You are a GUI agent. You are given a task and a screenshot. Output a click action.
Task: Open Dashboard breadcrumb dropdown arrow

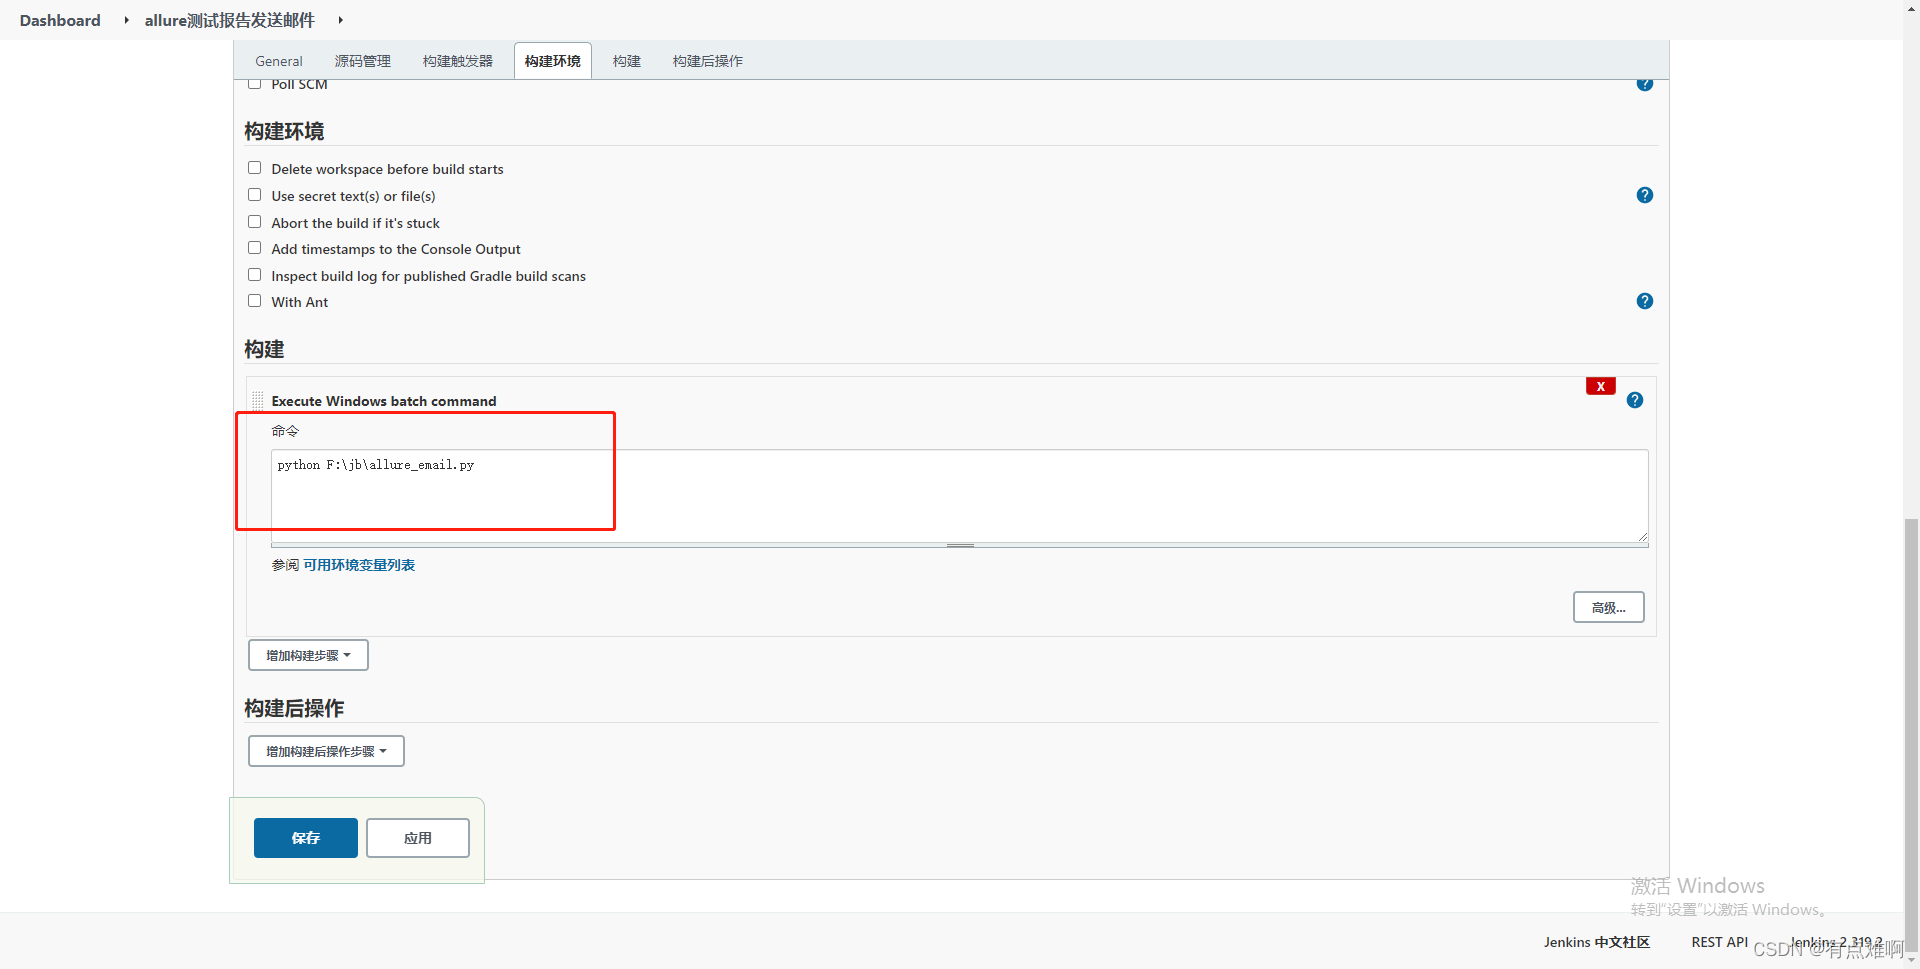(x=126, y=20)
